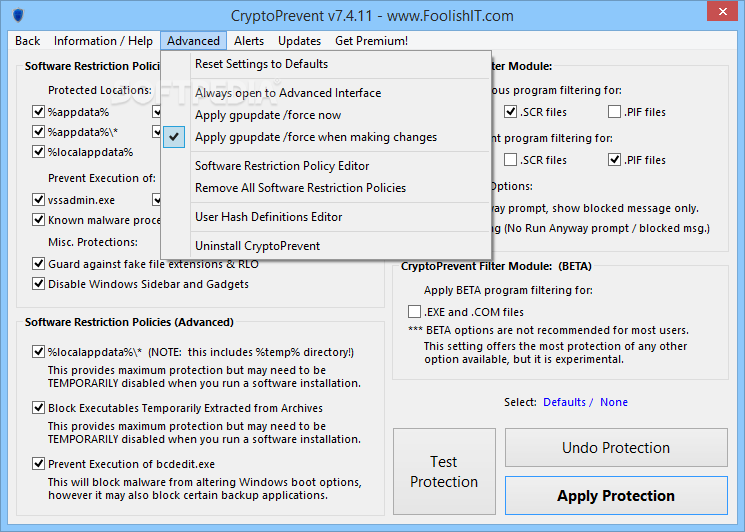Toggle the Known malware processes checkbox
Image resolution: width=745 pixels, height=532 pixels.
tap(38, 220)
